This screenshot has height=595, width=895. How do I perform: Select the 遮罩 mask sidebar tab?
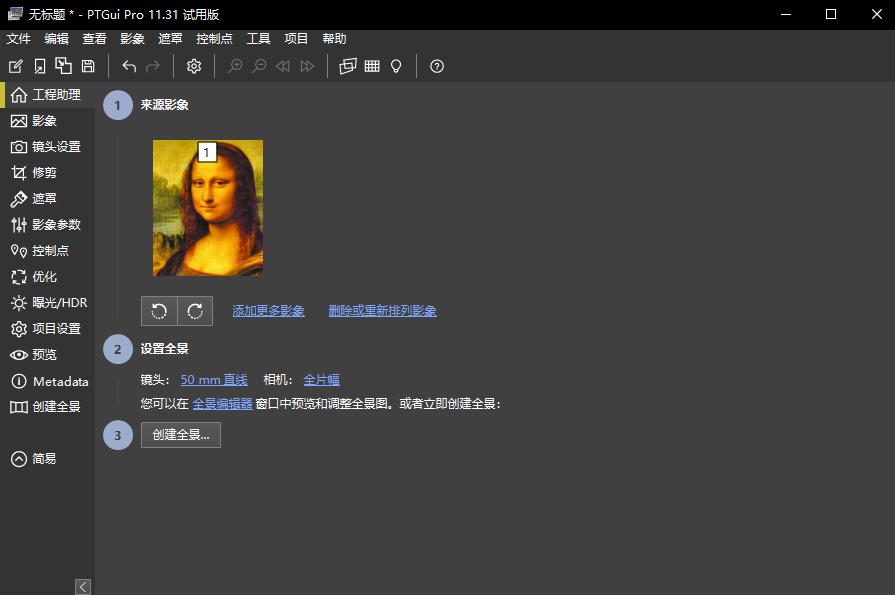pos(47,199)
